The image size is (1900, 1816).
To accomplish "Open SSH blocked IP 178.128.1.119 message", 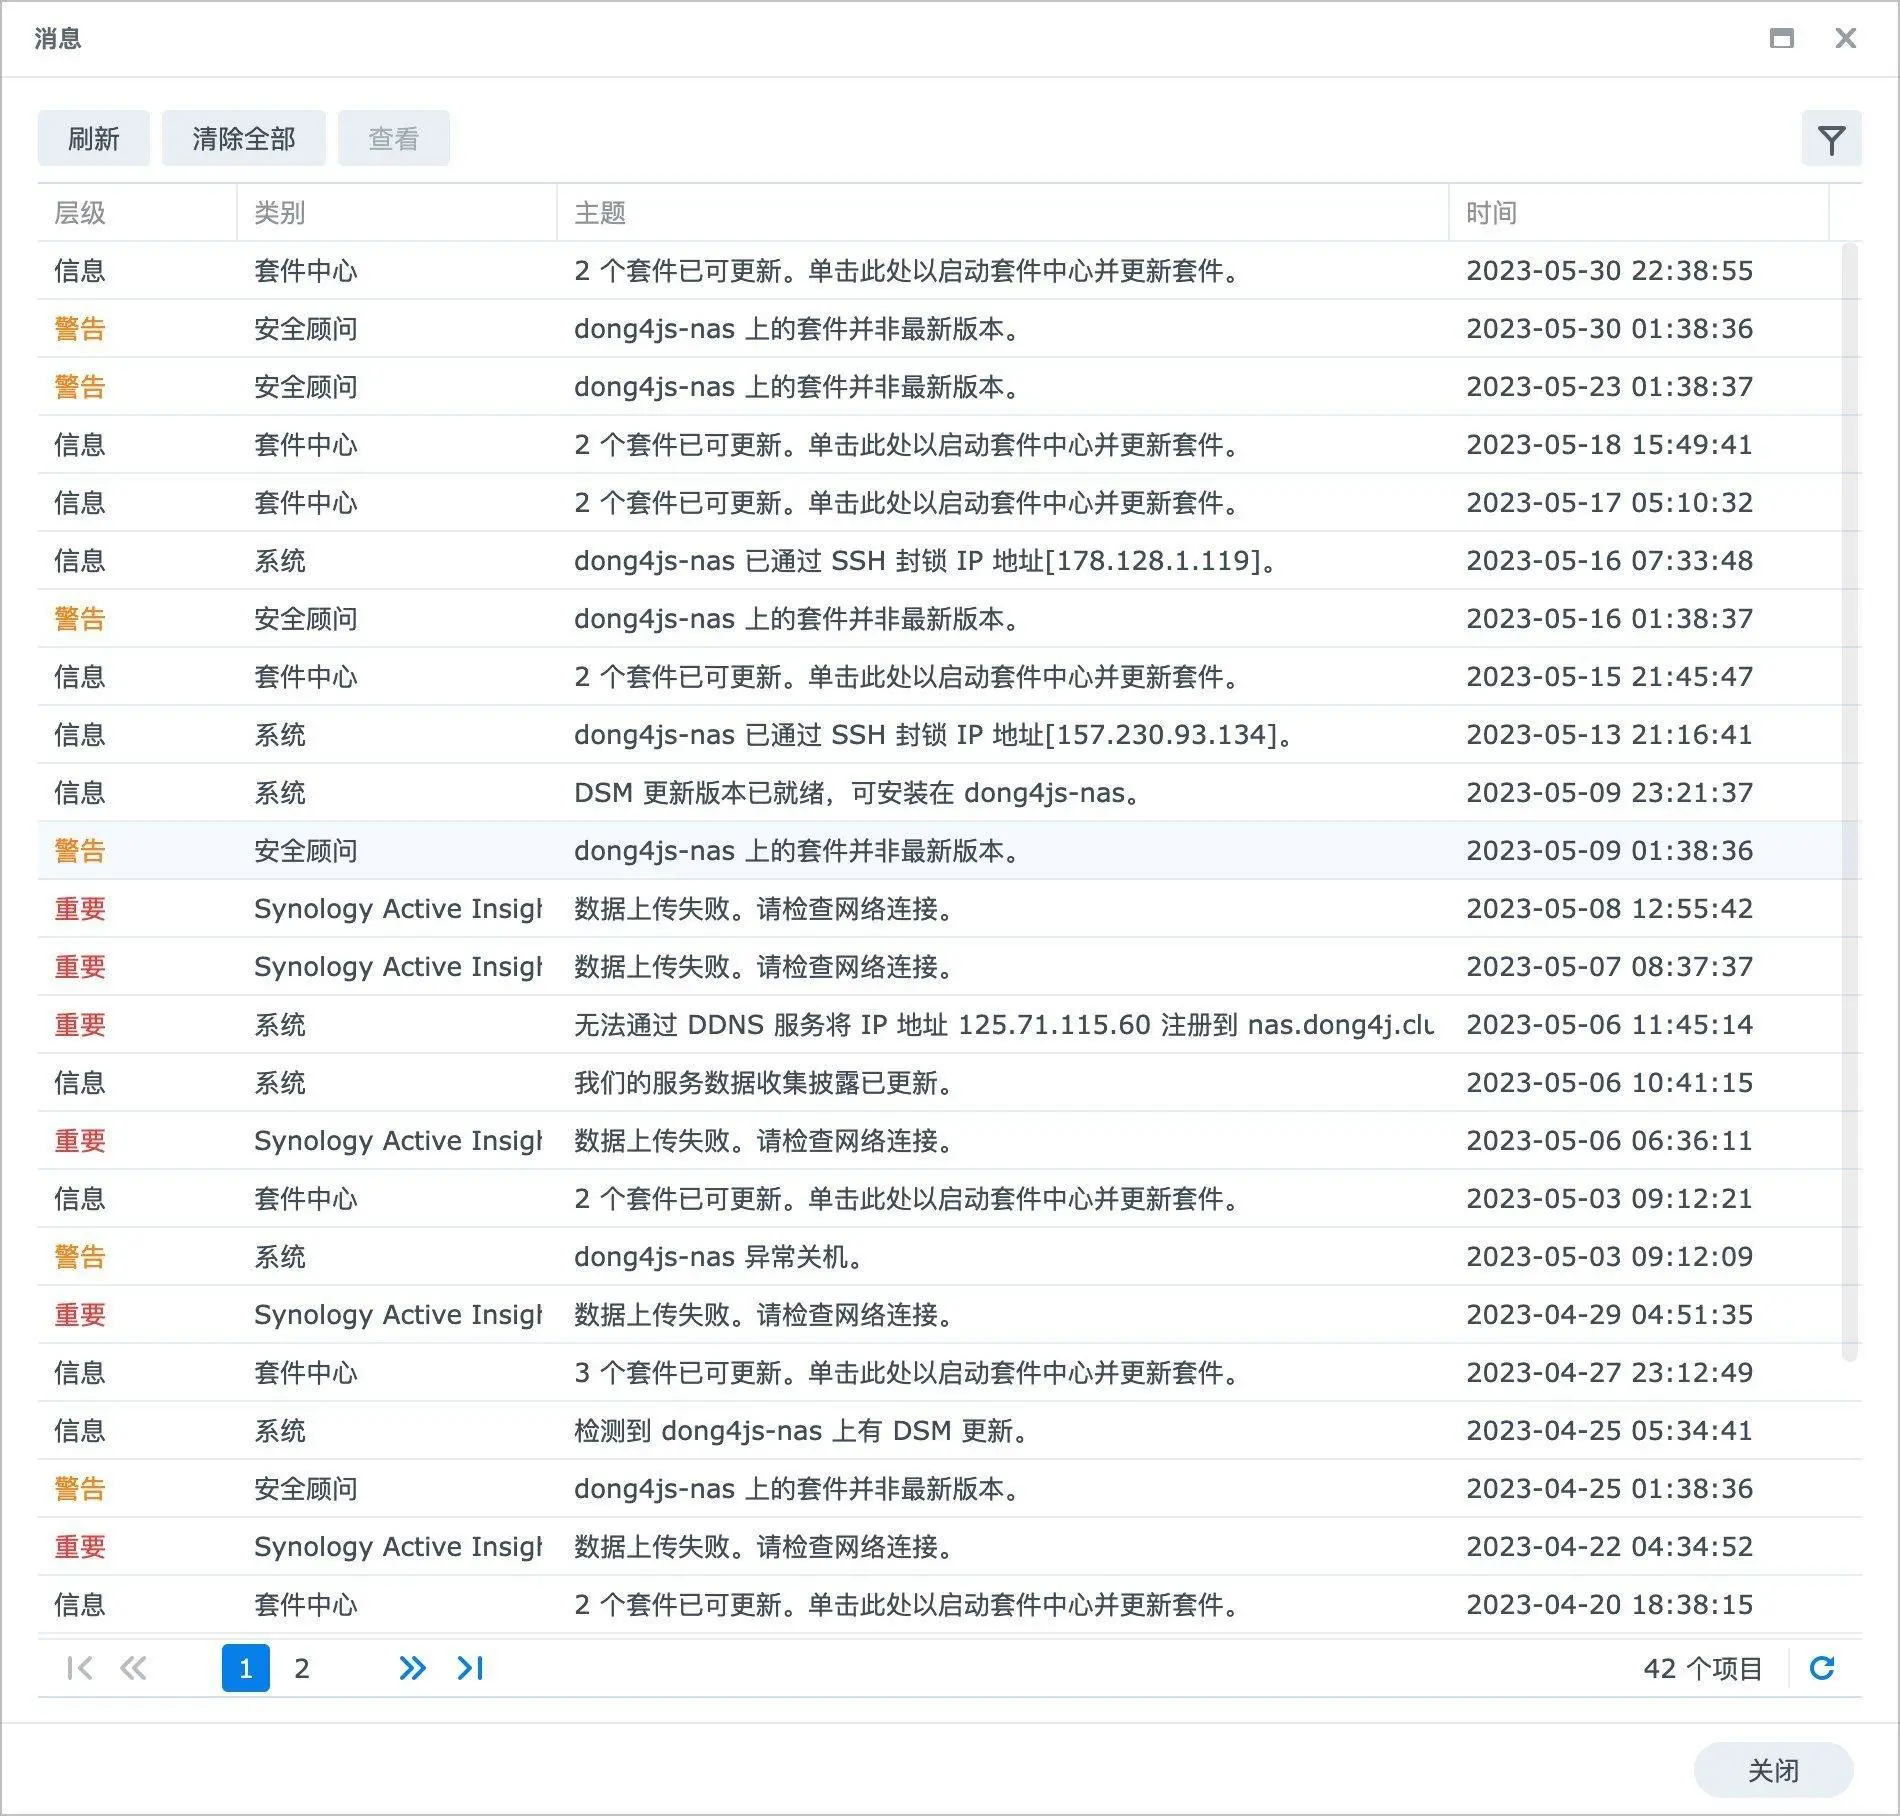I will (x=924, y=561).
